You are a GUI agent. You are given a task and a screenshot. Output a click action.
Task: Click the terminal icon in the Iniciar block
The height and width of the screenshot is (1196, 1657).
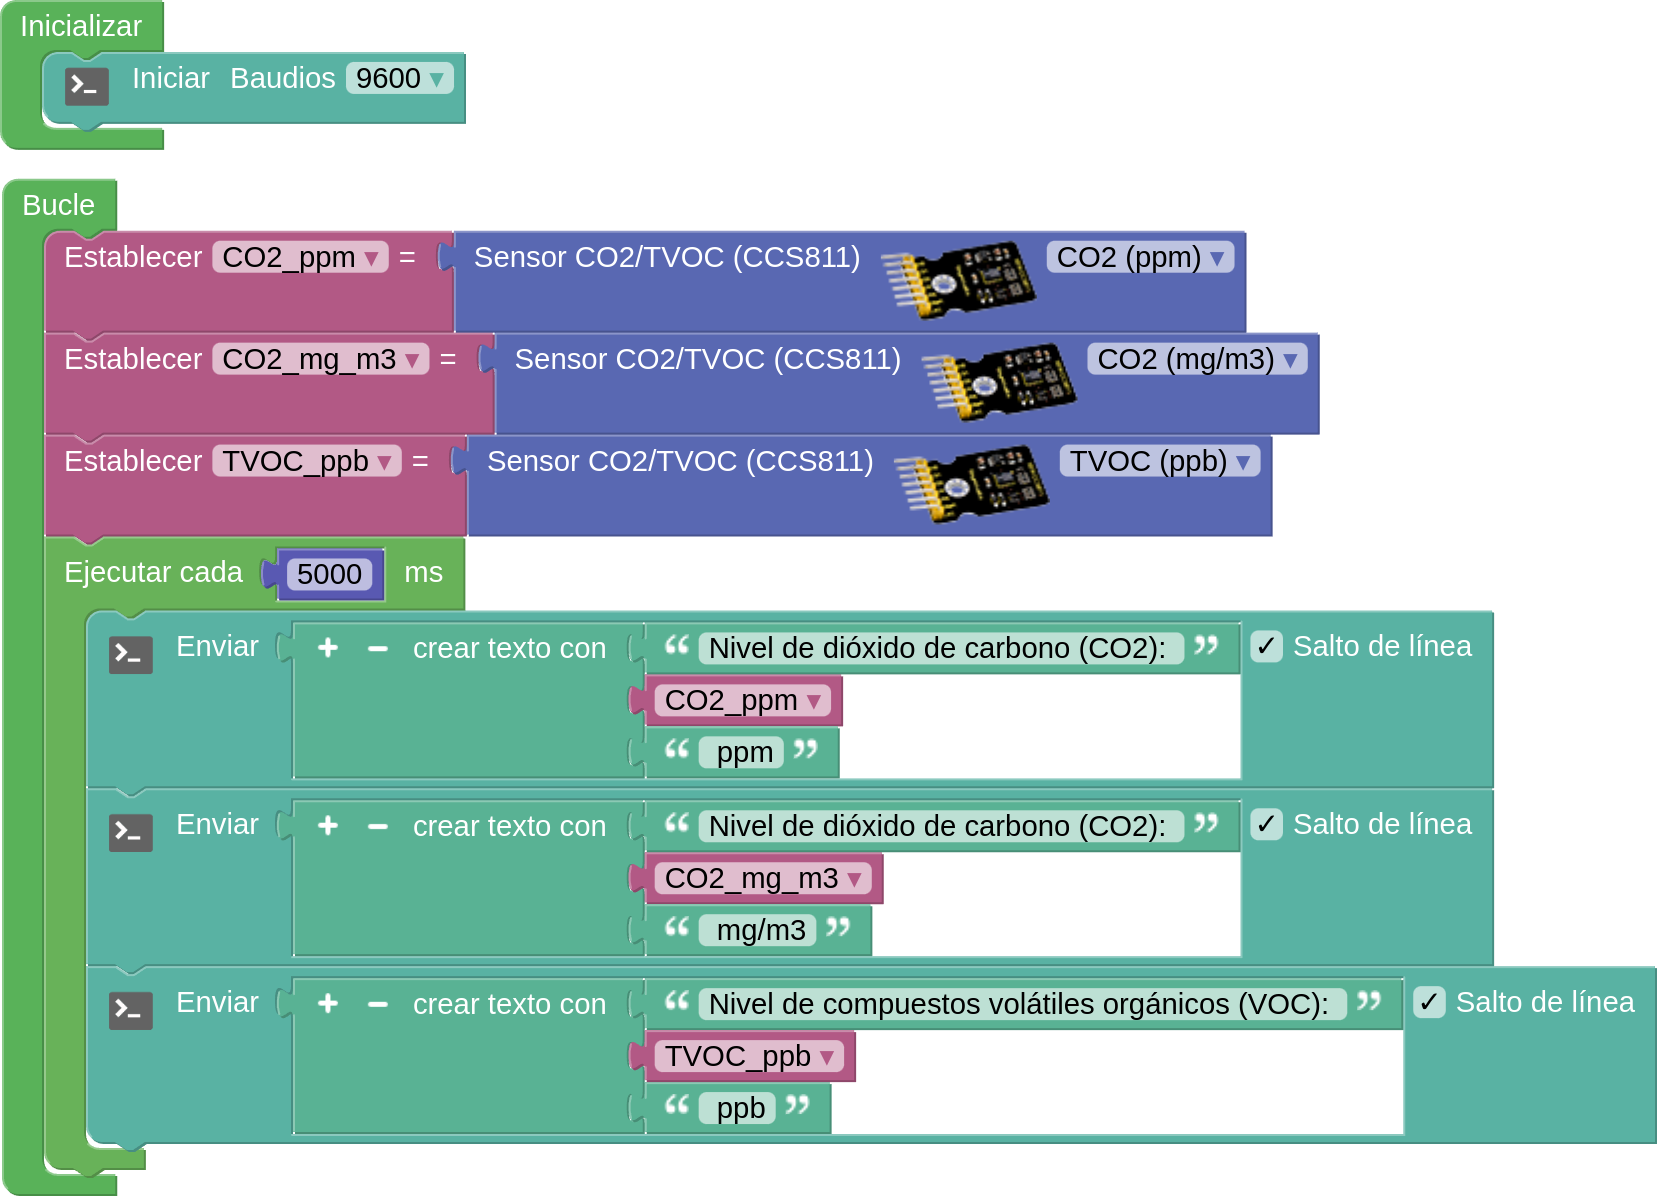[87, 87]
